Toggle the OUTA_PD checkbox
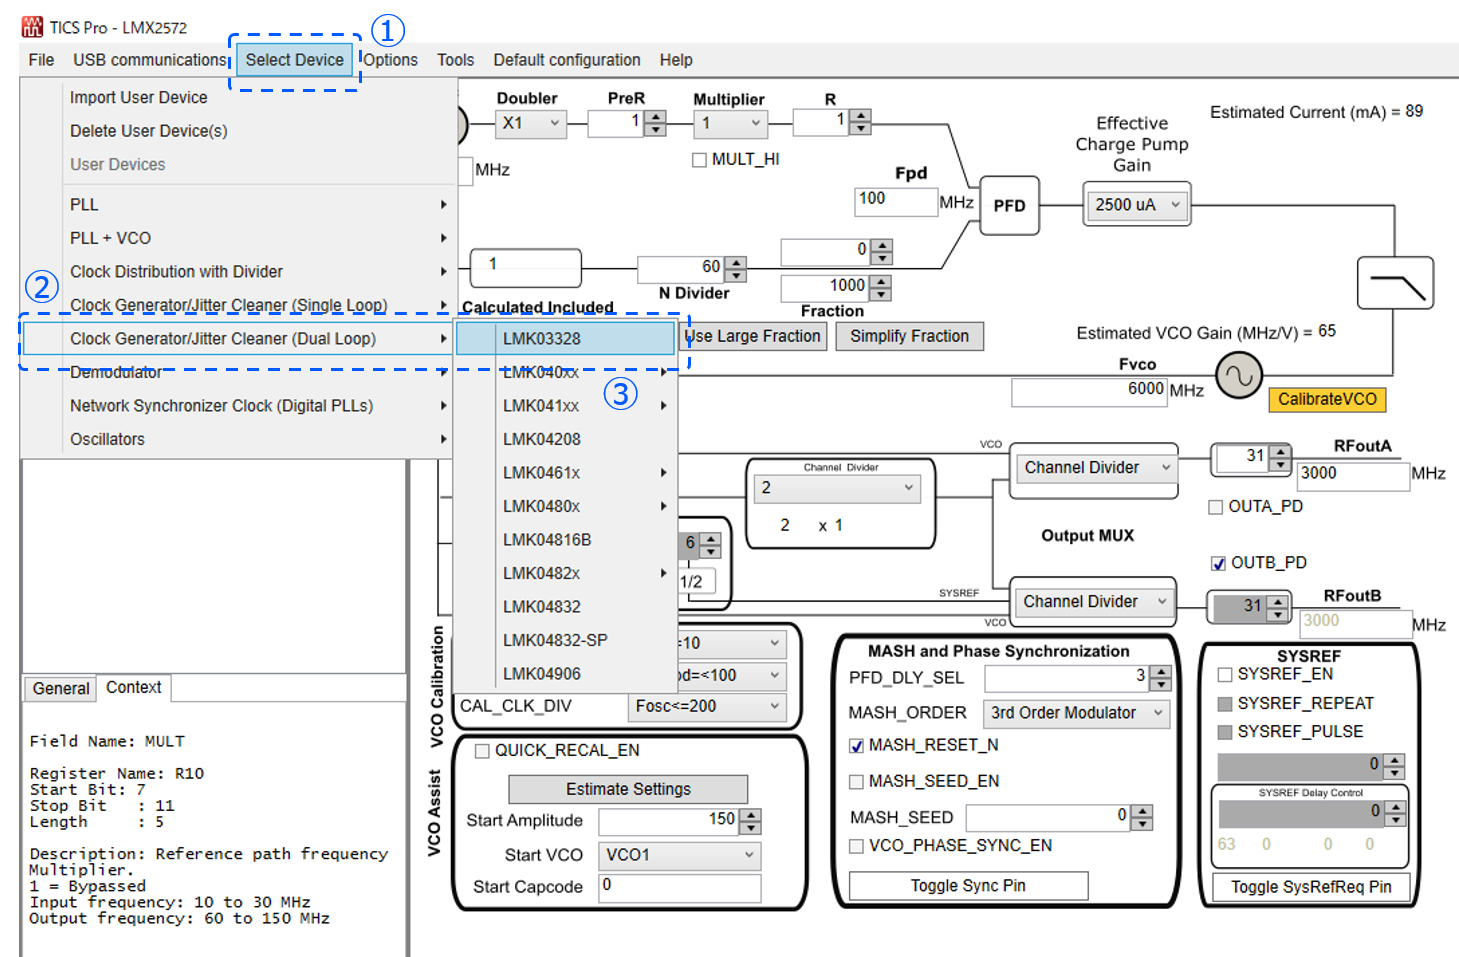The image size is (1459, 957). pos(1216,507)
